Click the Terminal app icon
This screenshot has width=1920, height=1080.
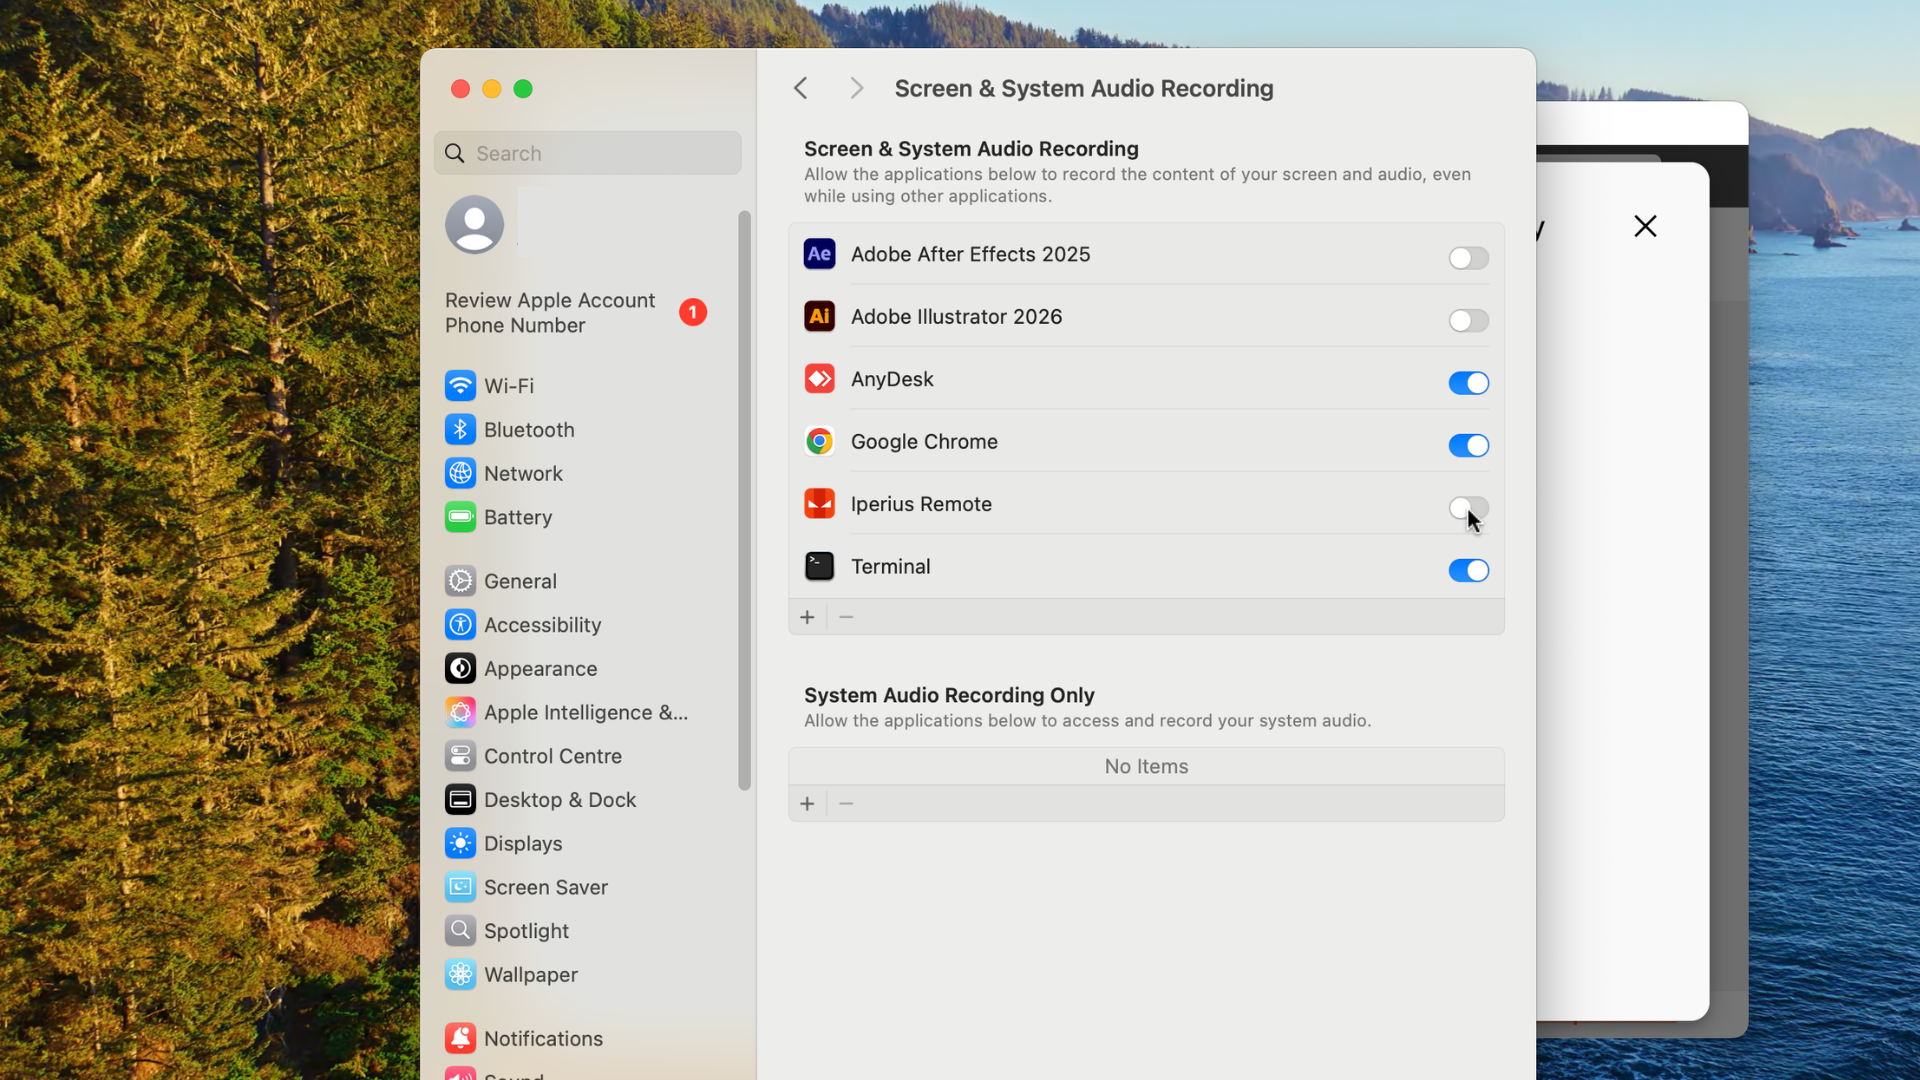tap(819, 566)
